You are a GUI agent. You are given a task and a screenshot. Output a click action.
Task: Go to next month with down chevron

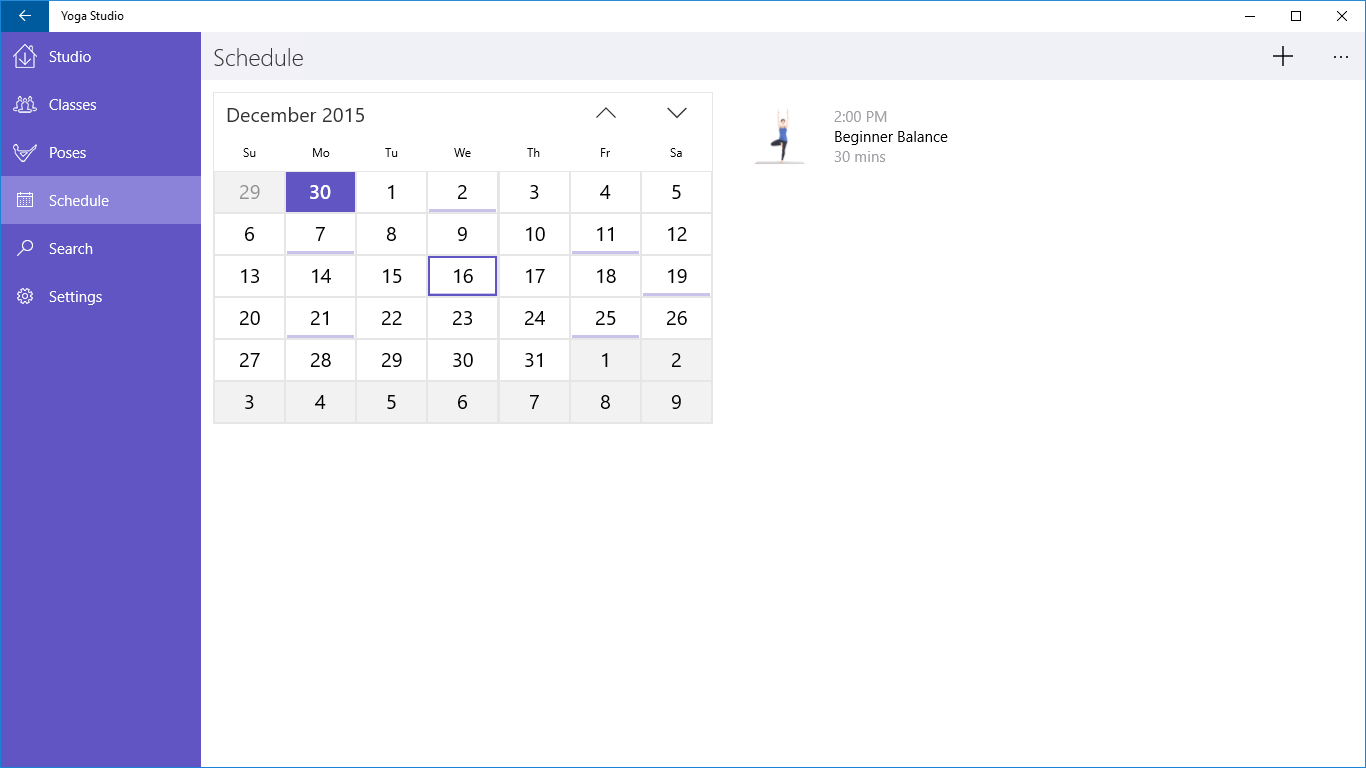pyautogui.click(x=677, y=113)
